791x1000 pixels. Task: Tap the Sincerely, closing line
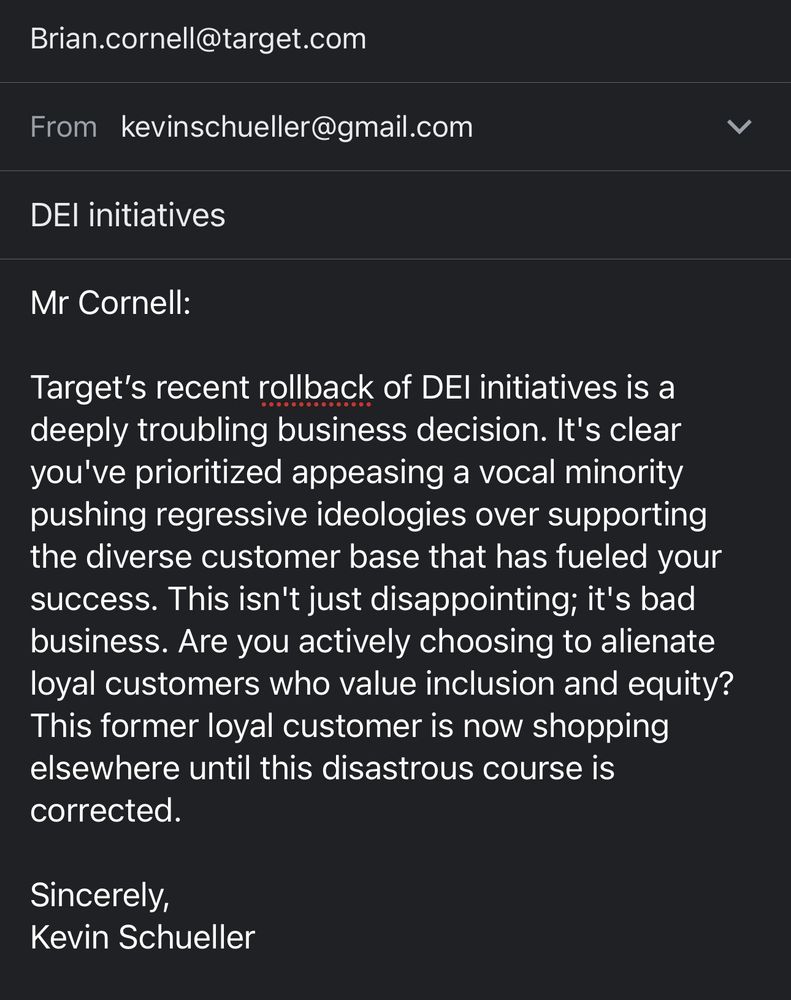(x=100, y=895)
